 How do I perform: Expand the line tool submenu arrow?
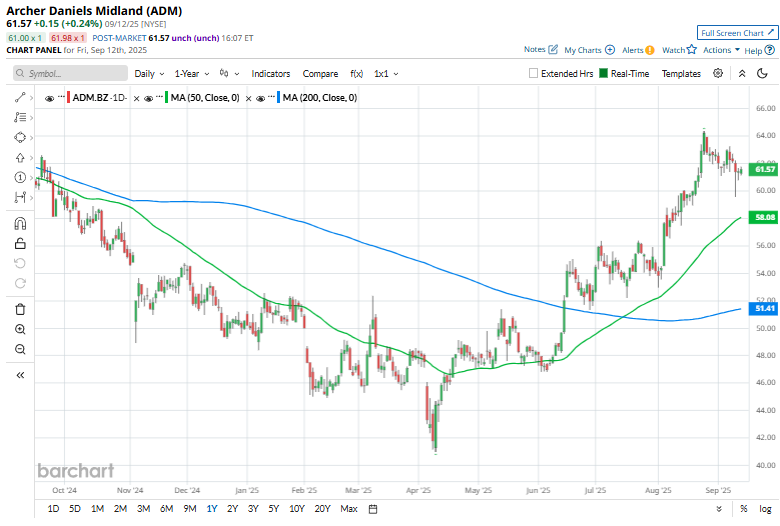(x=31, y=98)
